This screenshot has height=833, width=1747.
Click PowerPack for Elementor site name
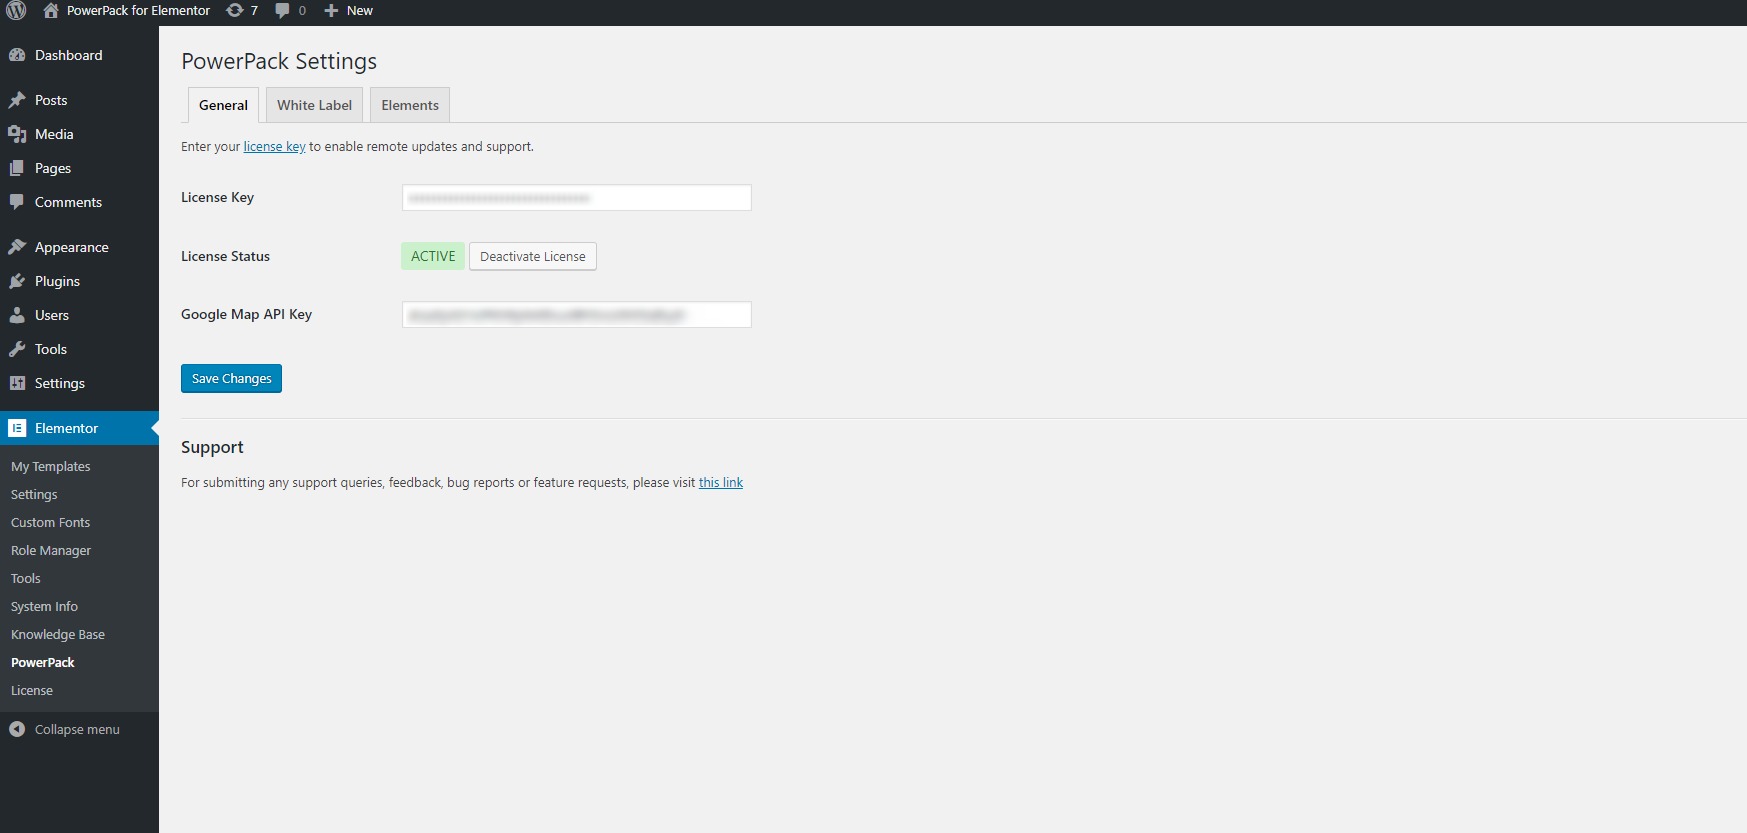138,11
